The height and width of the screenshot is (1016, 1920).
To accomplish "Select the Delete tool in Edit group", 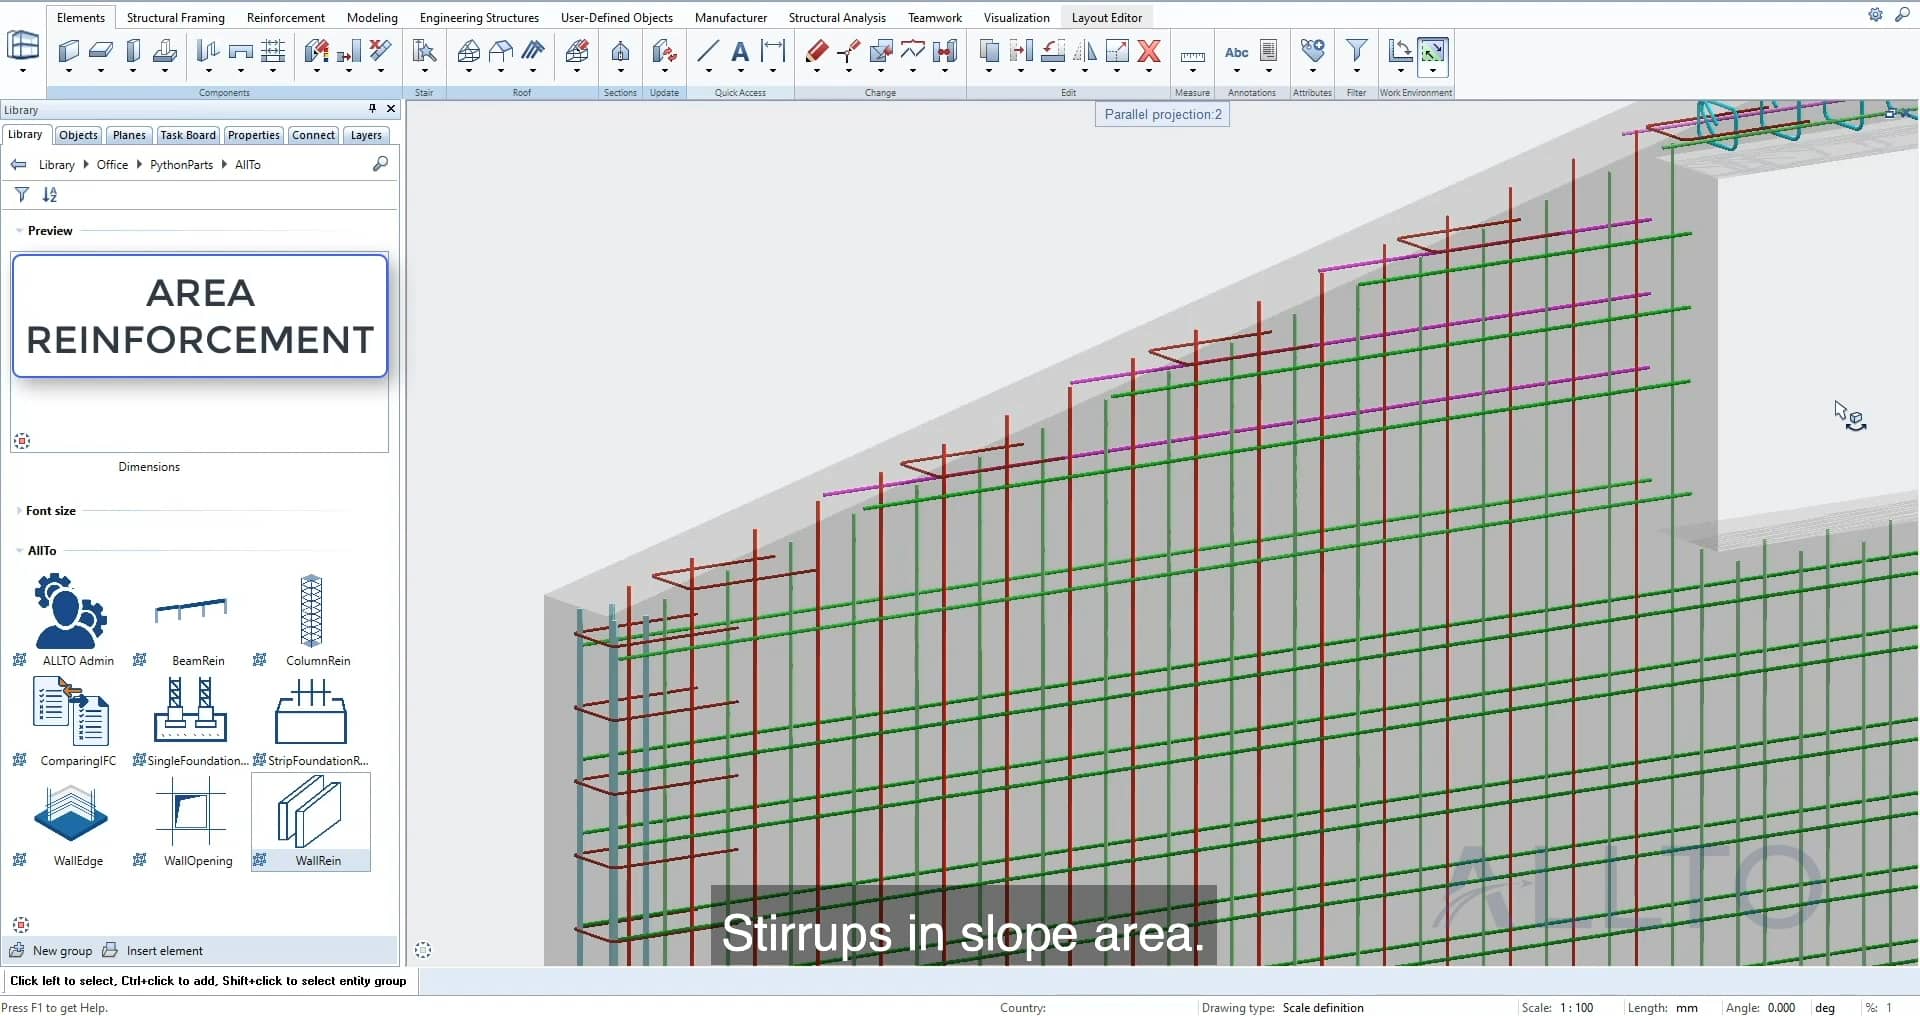I will coord(1148,52).
